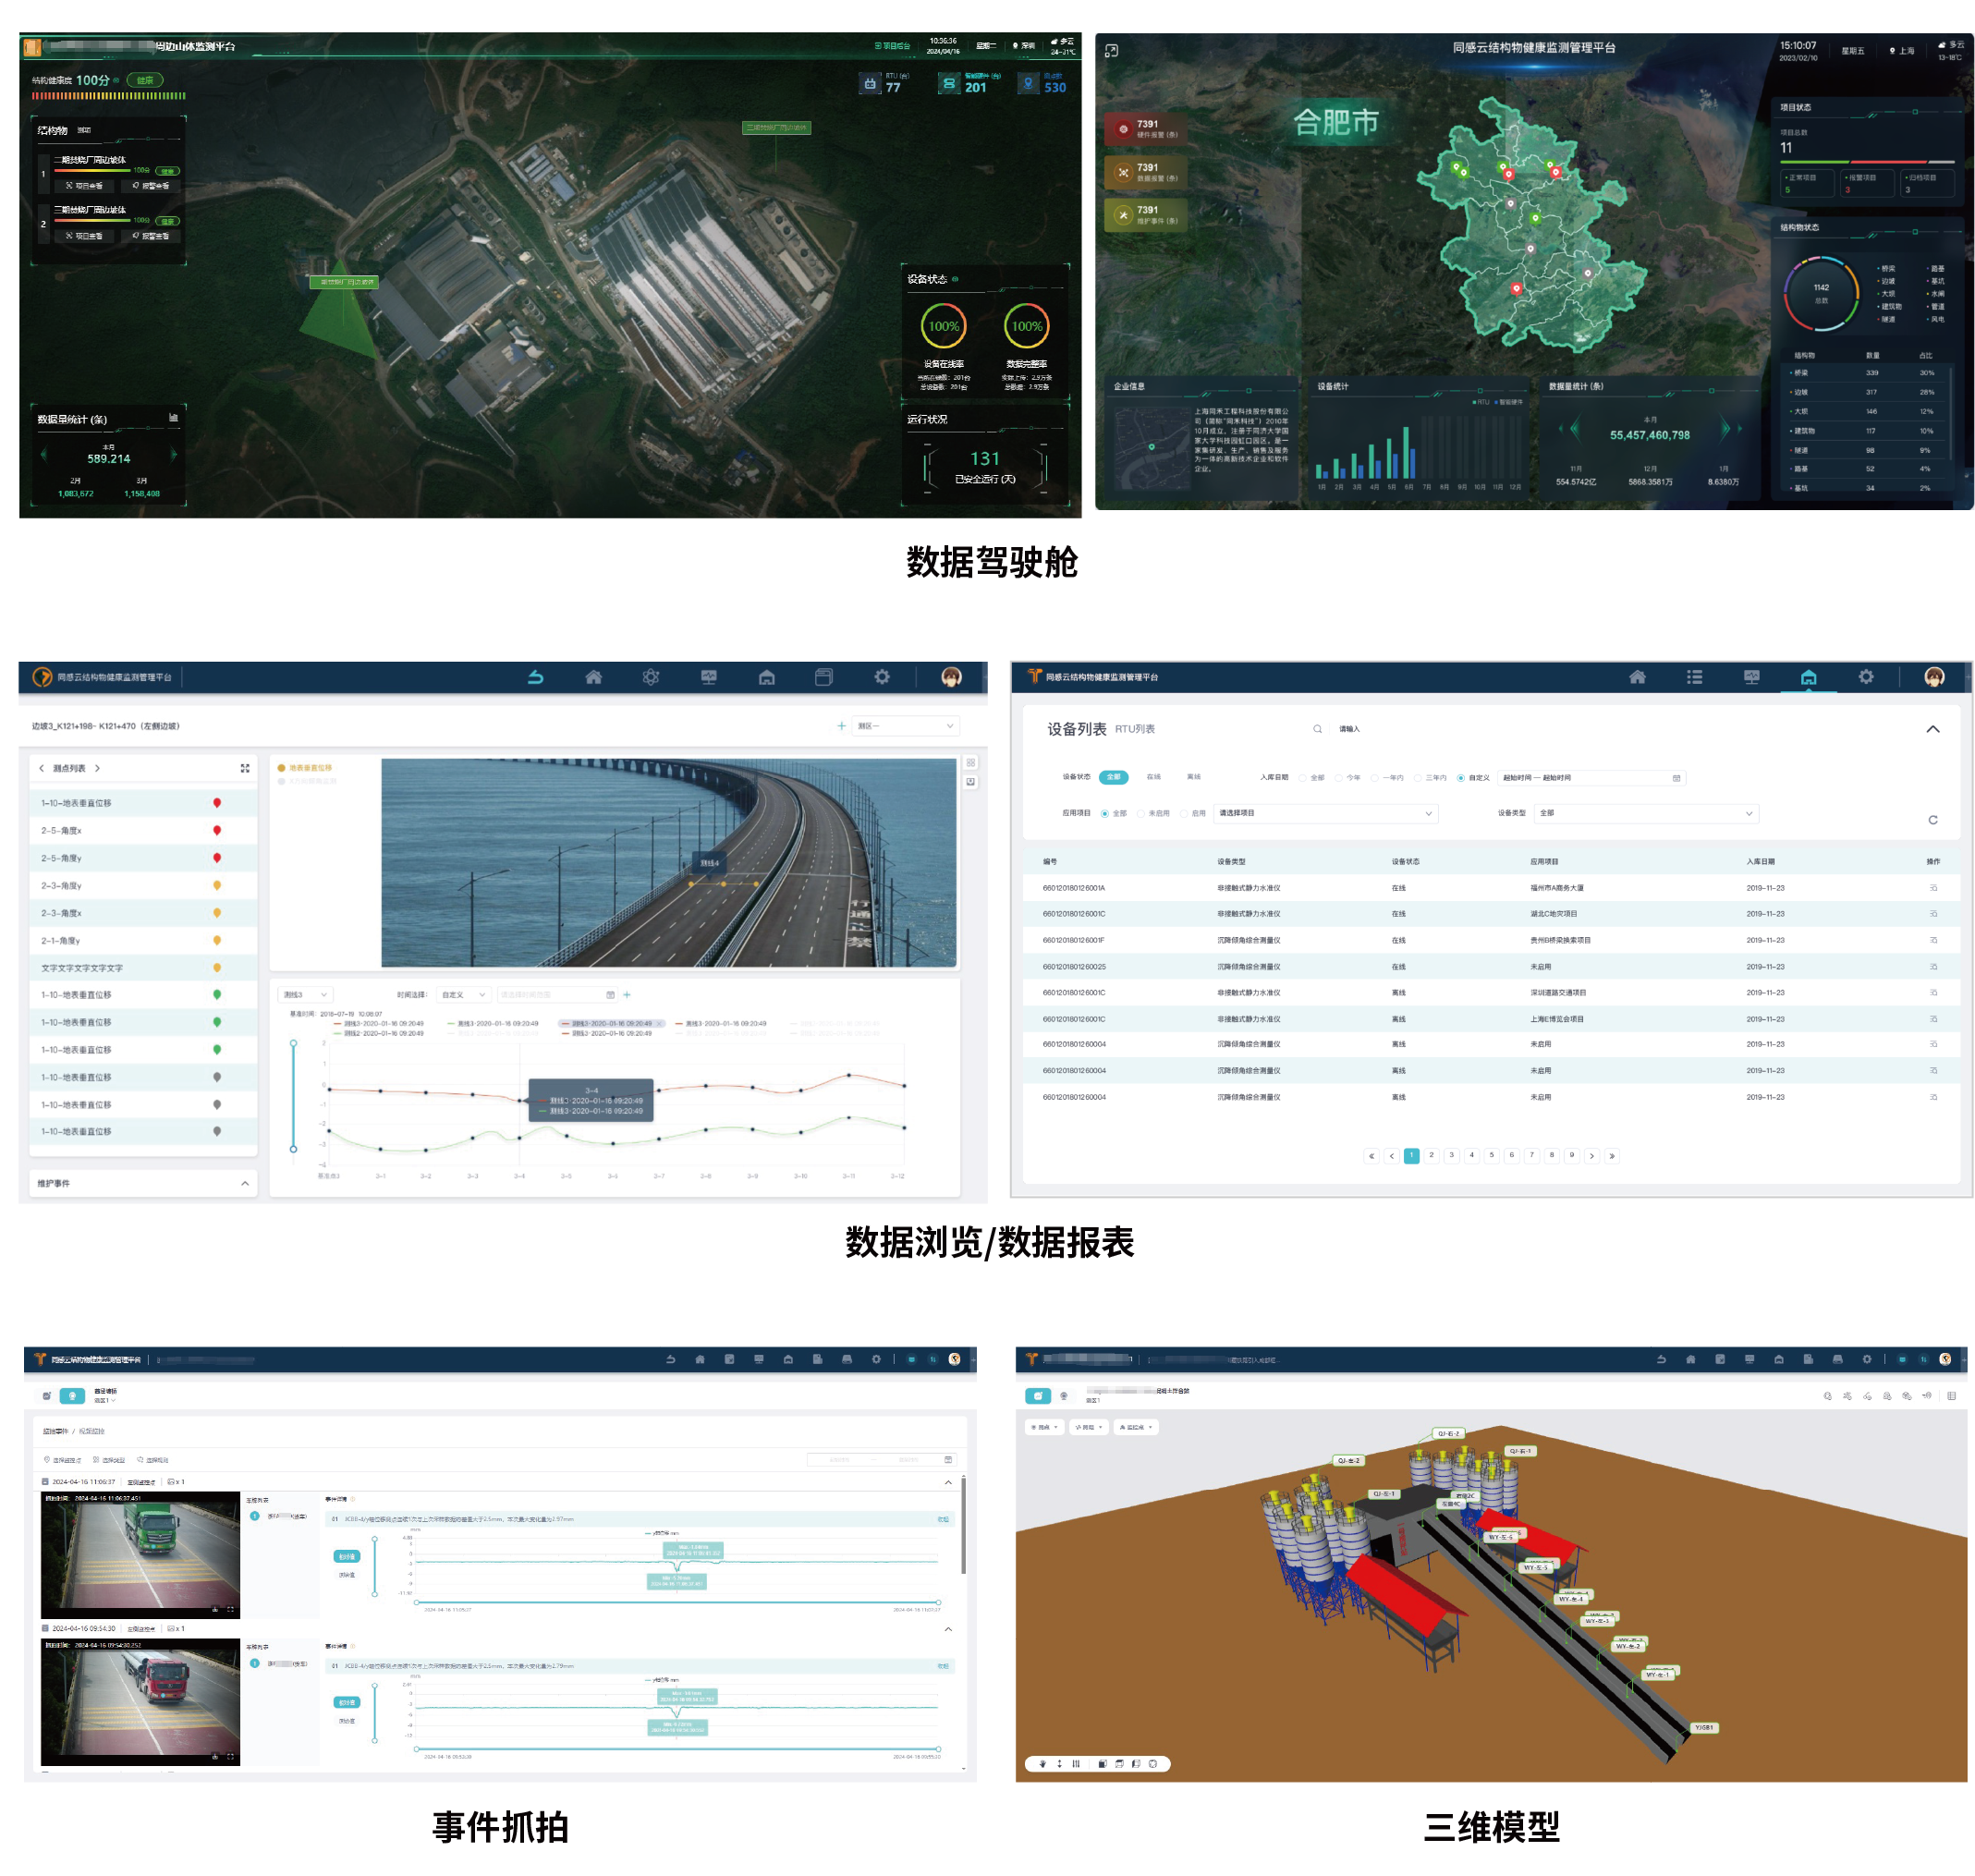The width and height of the screenshot is (1975, 1876).
Task: Open the green truck capture thumbnail
Action: pos(140,1555)
